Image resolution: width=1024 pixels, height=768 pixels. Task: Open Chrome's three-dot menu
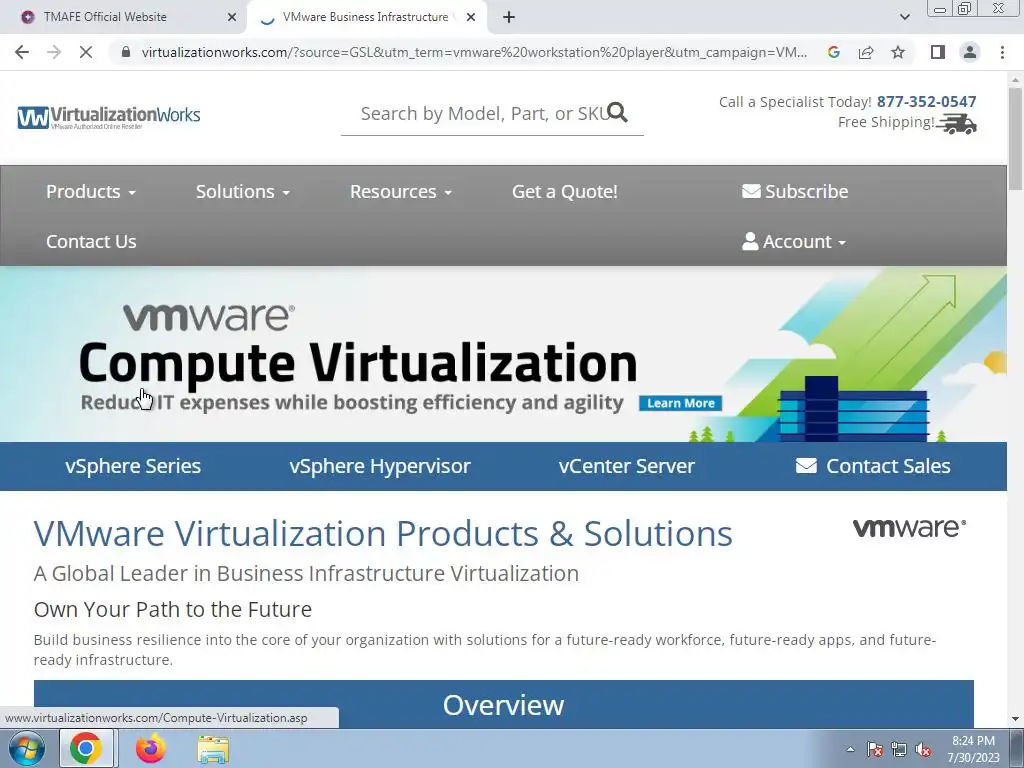[x=1002, y=52]
